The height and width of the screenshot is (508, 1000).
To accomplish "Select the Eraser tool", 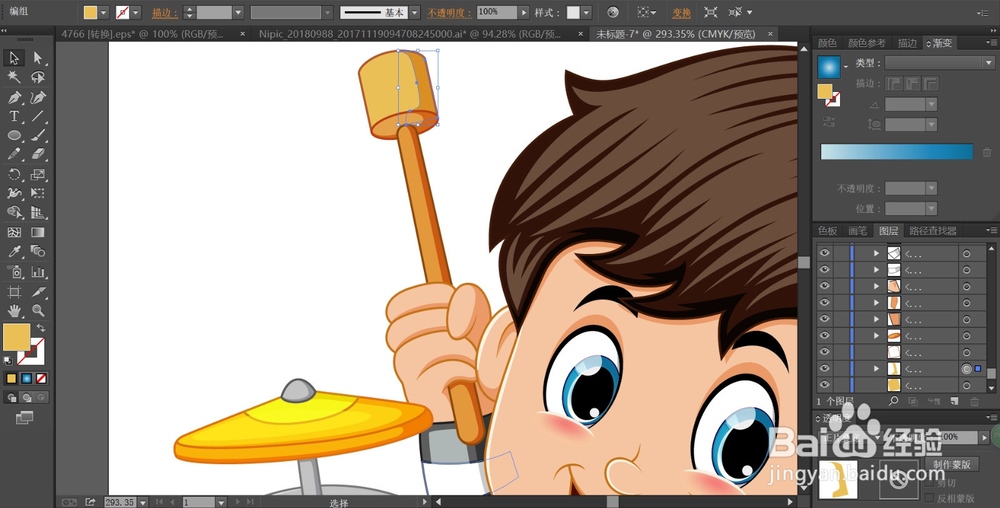I will [38, 154].
